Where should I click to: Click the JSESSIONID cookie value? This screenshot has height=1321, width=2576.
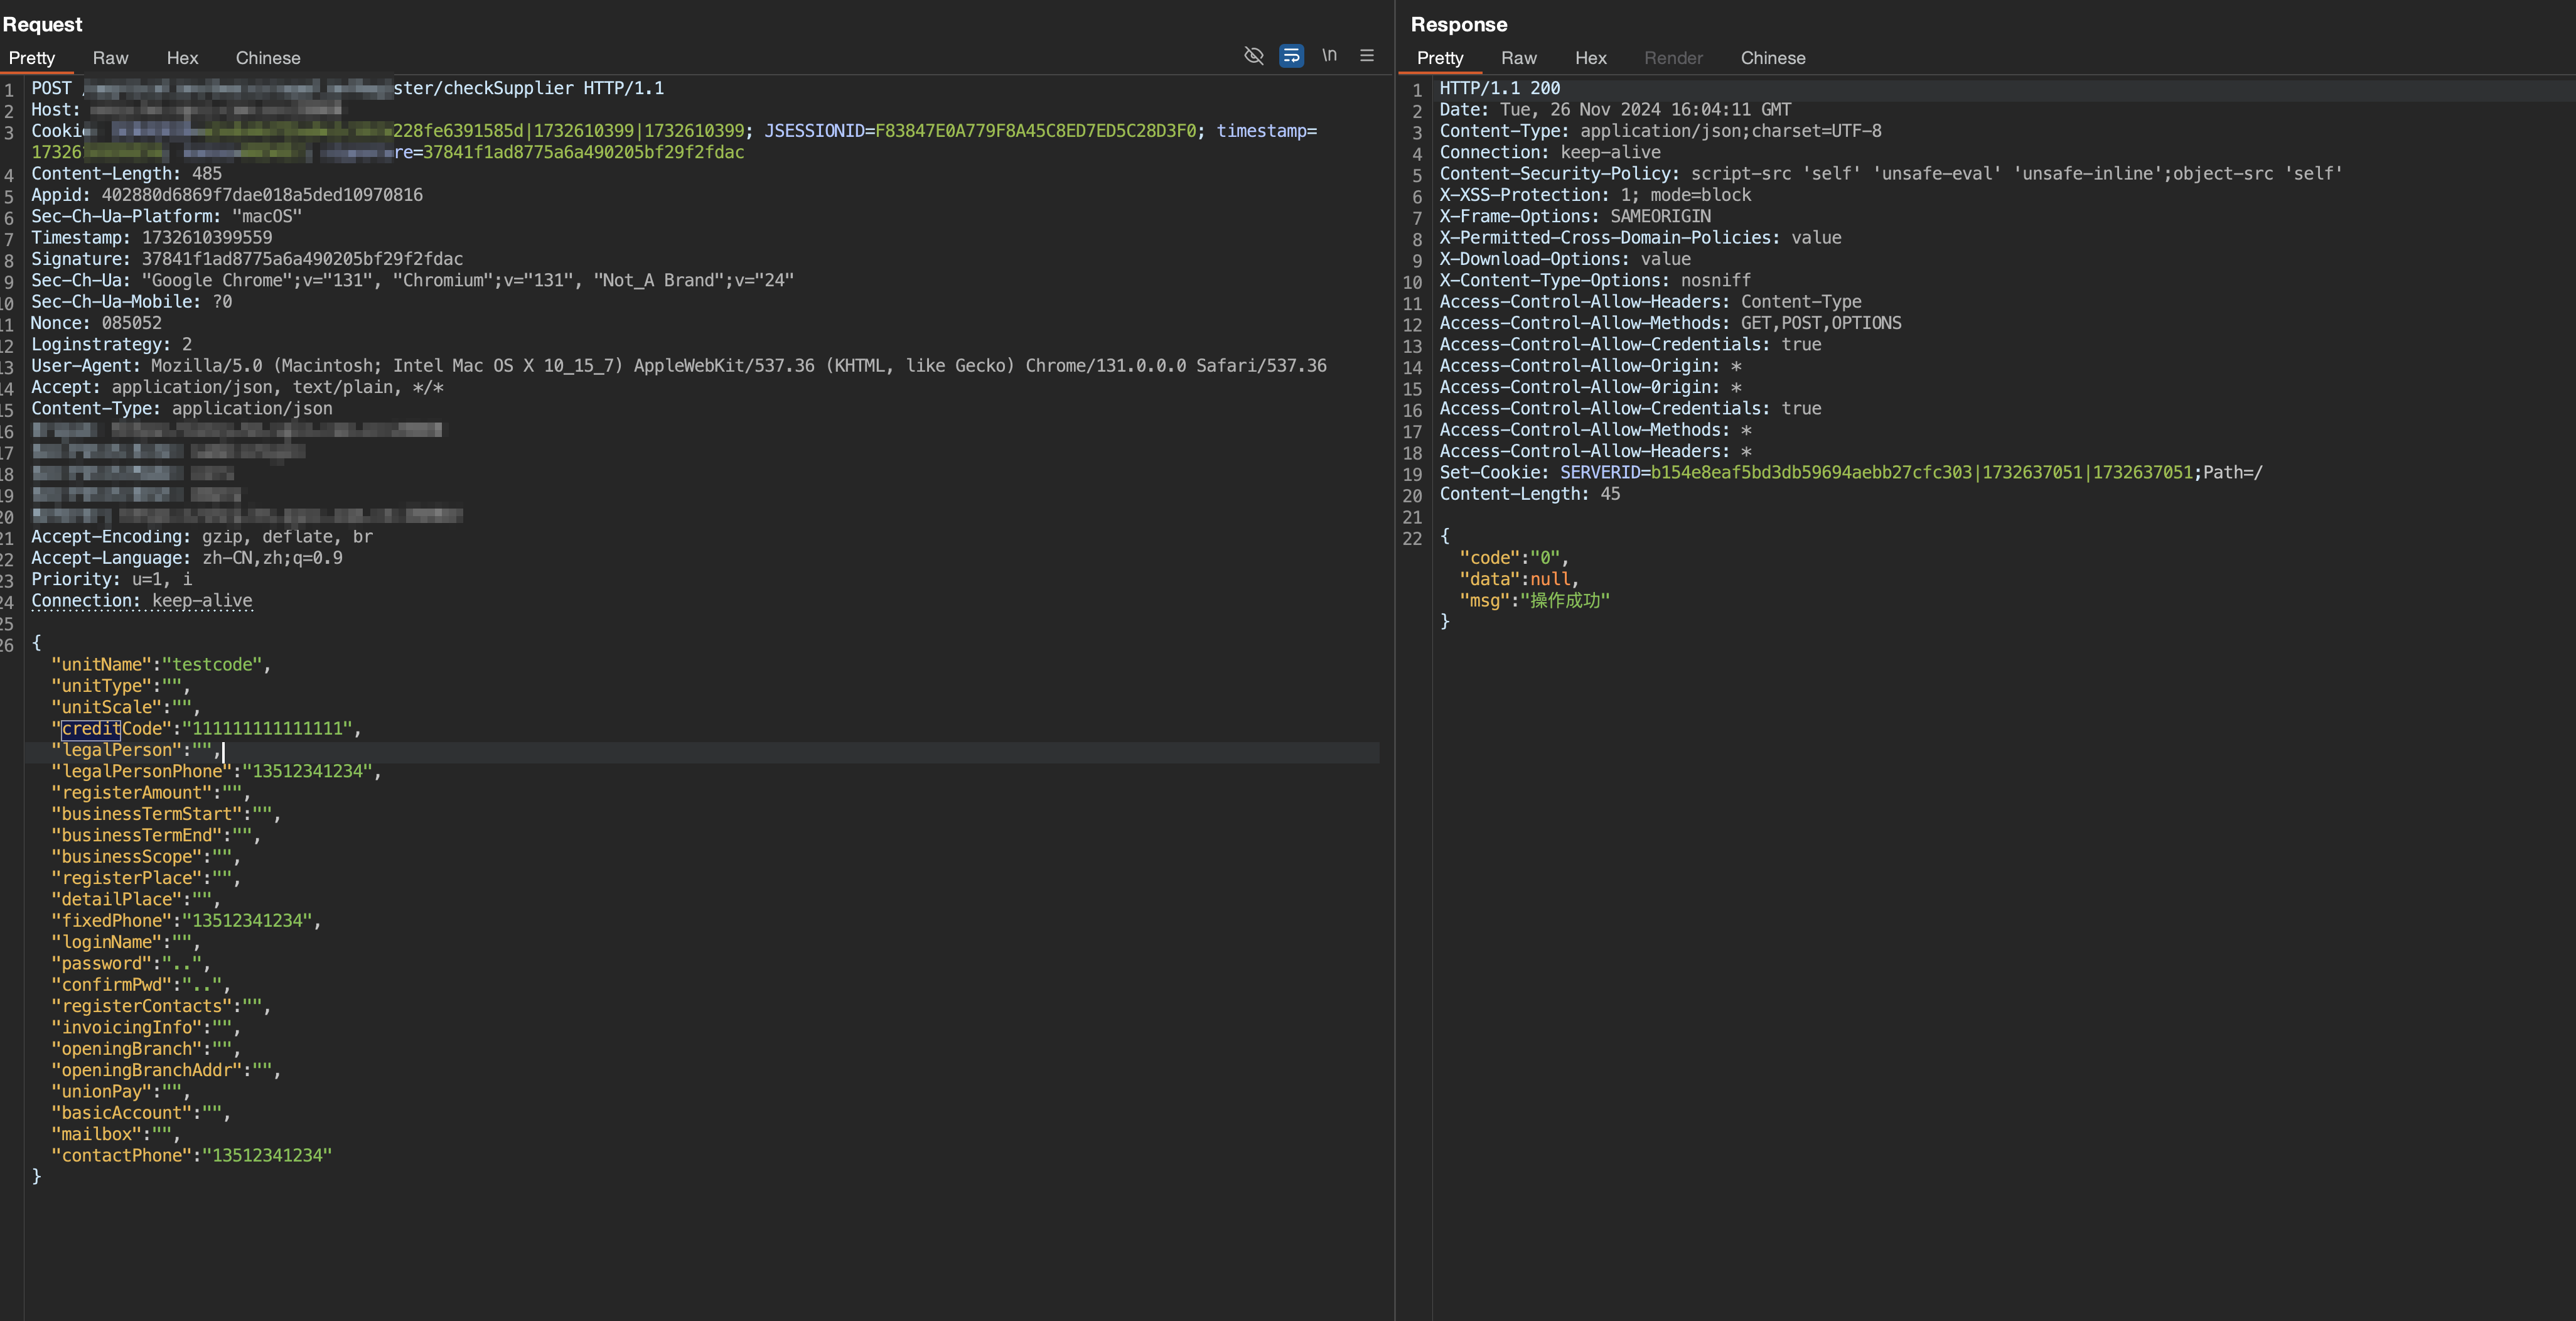point(1035,131)
